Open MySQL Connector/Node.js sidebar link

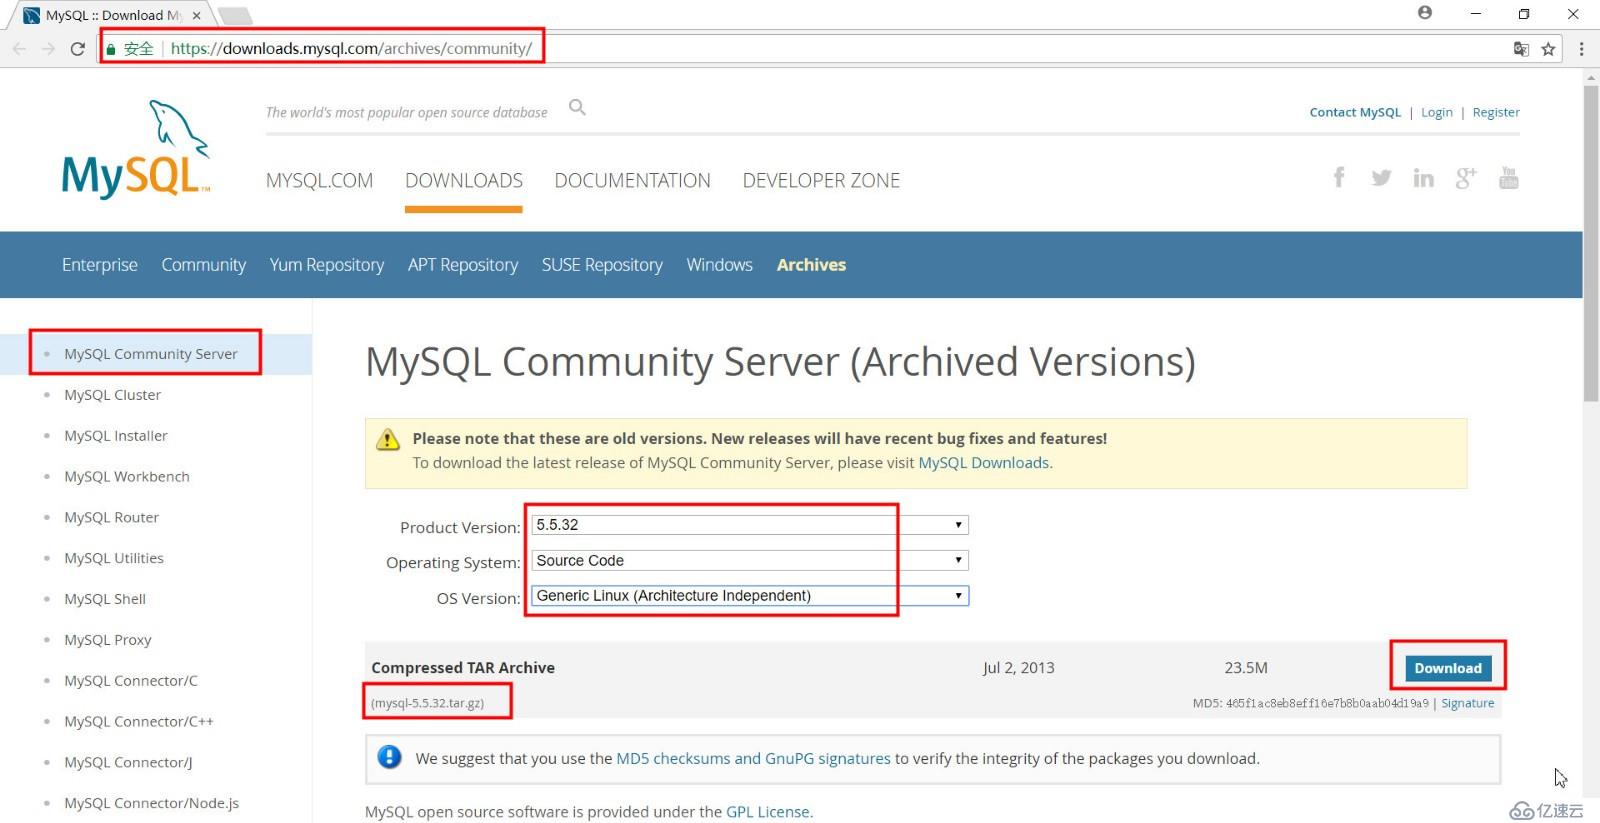(x=152, y=803)
